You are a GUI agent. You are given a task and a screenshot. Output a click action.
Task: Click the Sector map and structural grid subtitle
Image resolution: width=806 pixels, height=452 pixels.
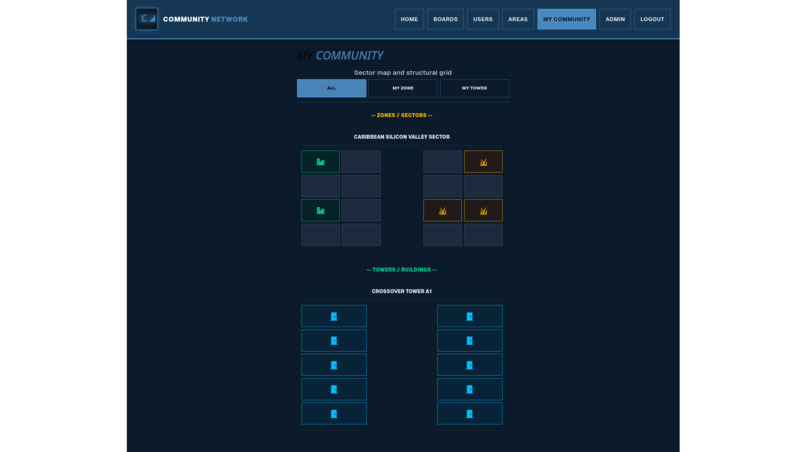tap(403, 73)
